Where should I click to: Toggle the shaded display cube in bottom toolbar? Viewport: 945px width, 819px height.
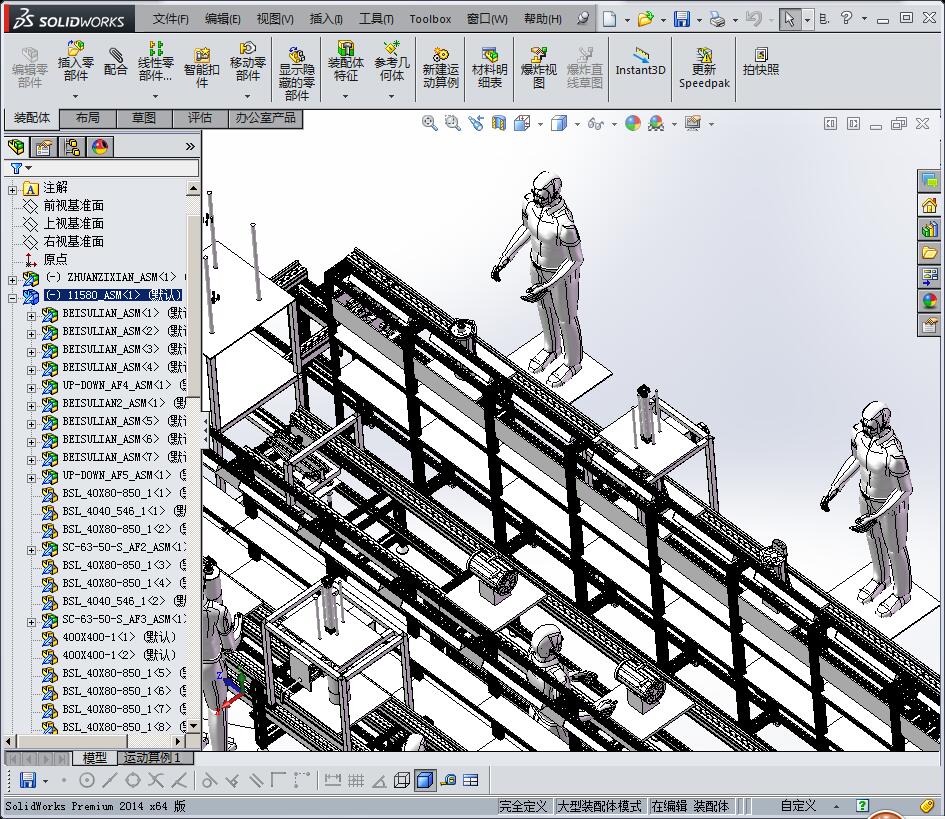[424, 780]
